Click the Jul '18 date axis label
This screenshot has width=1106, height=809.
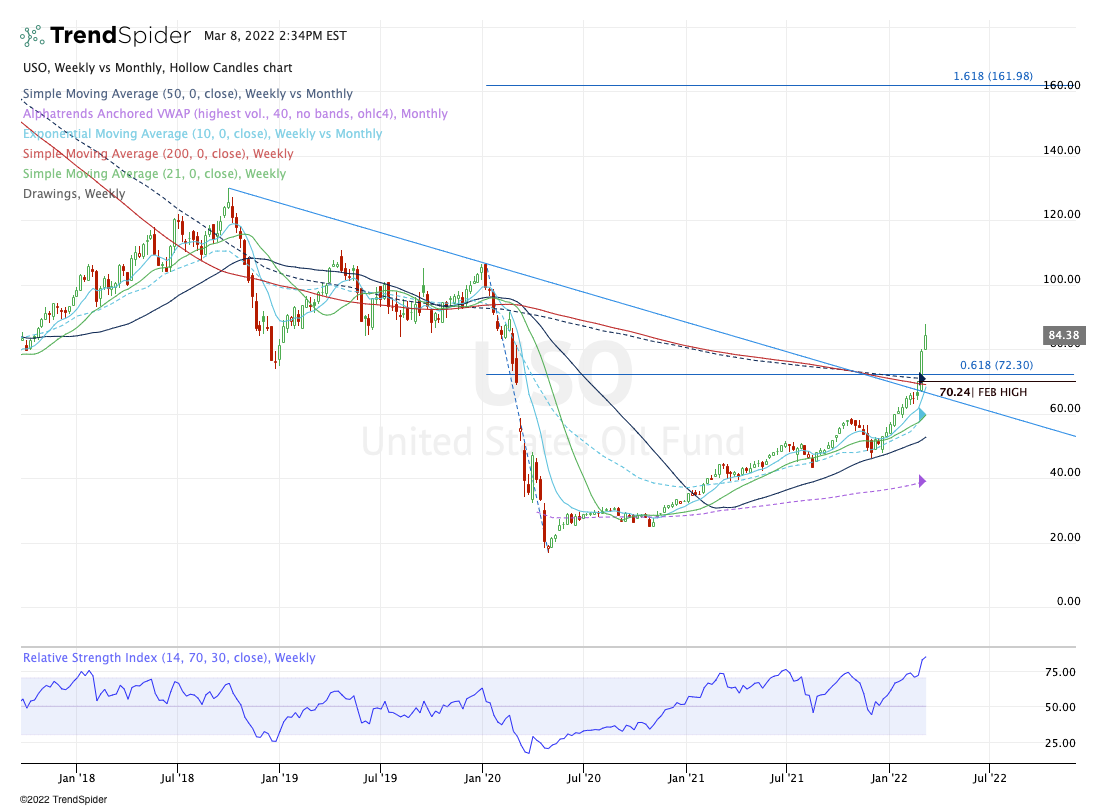click(x=177, y=779)
